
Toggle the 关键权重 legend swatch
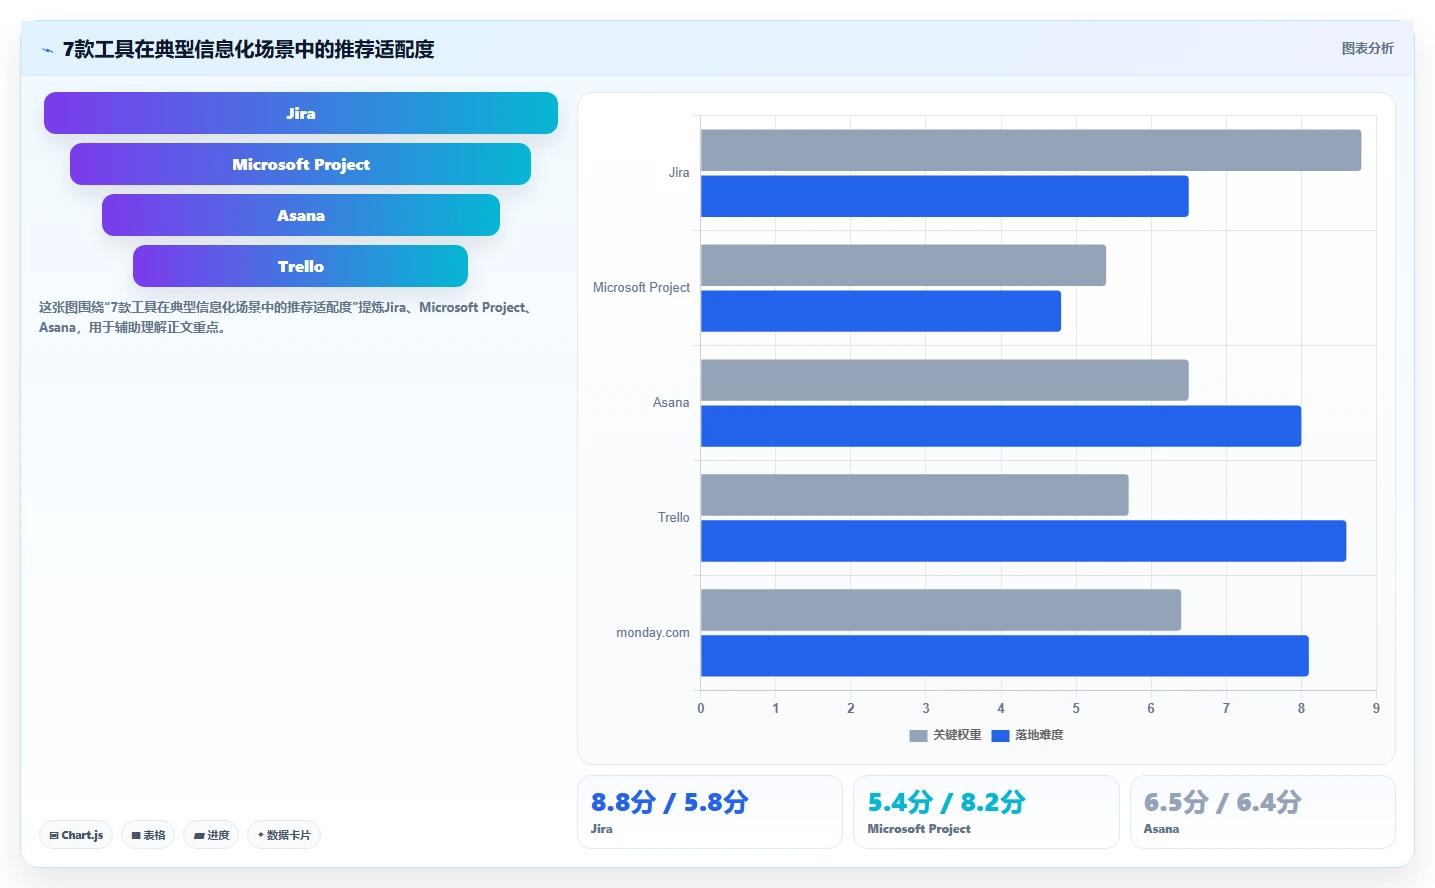[918, 735]
